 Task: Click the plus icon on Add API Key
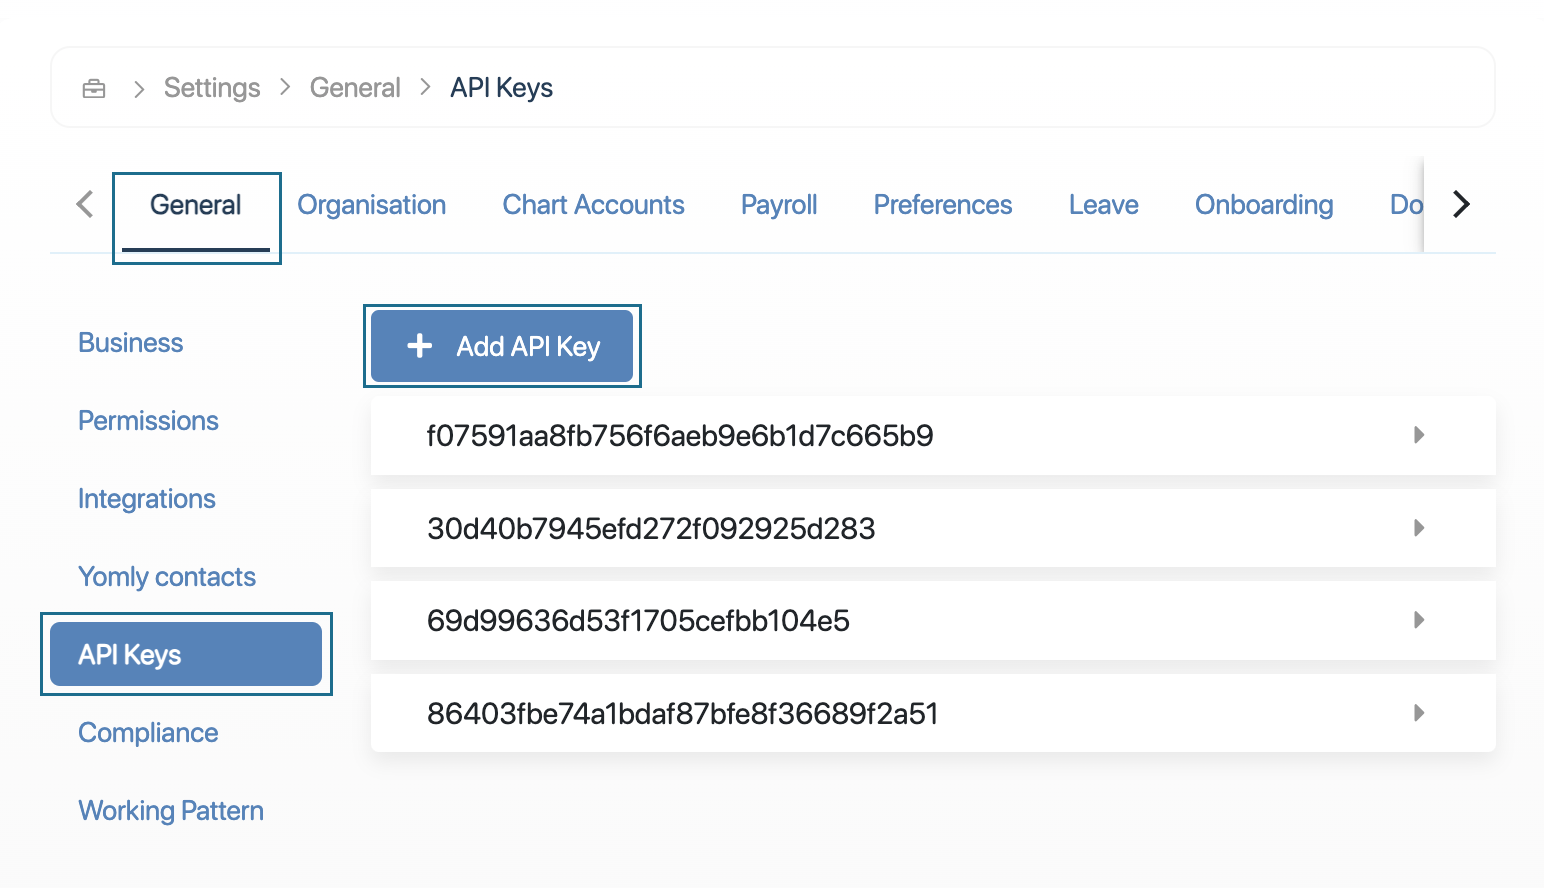tap(420, 346)
